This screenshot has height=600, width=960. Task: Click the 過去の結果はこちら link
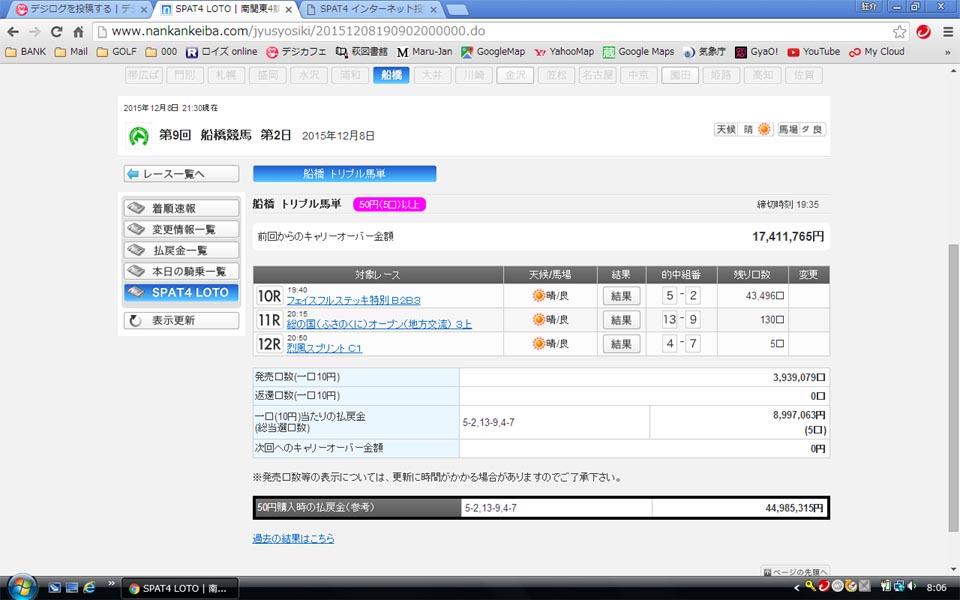coord(293,539)
